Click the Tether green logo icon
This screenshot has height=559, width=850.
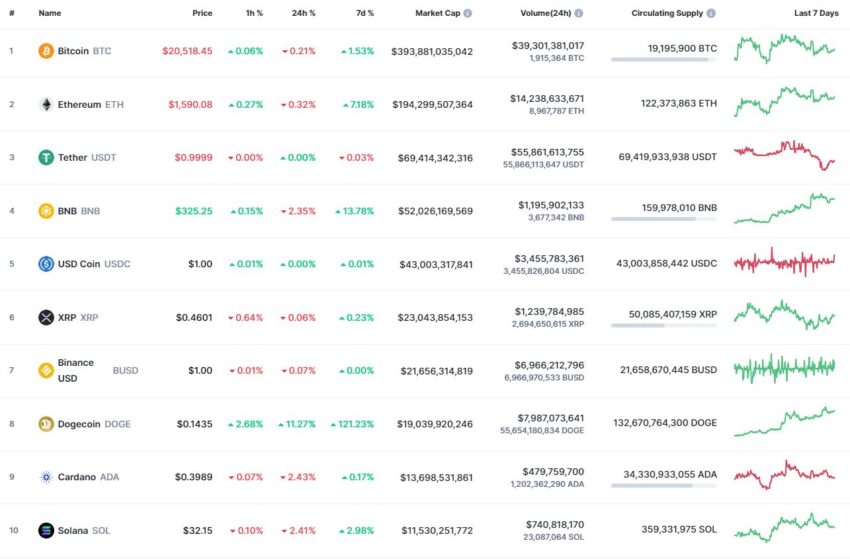point(46,157)
